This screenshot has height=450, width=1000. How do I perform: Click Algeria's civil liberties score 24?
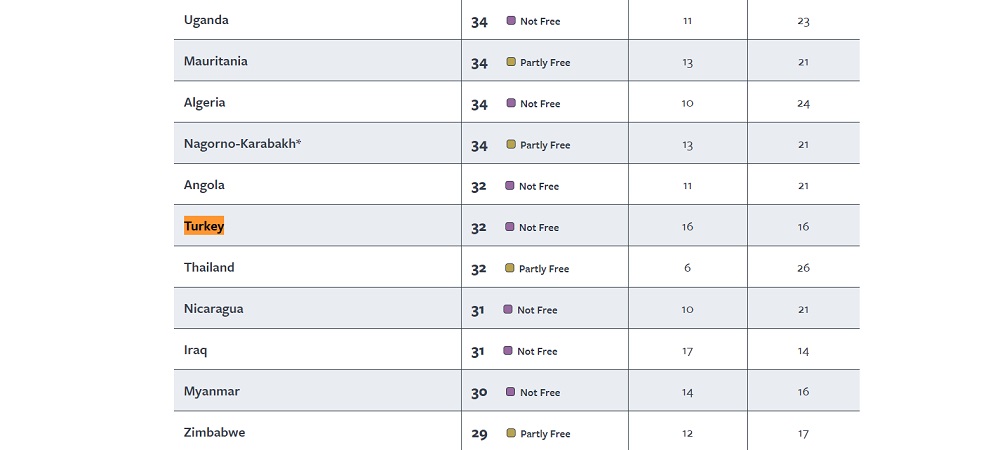(803, 103)
